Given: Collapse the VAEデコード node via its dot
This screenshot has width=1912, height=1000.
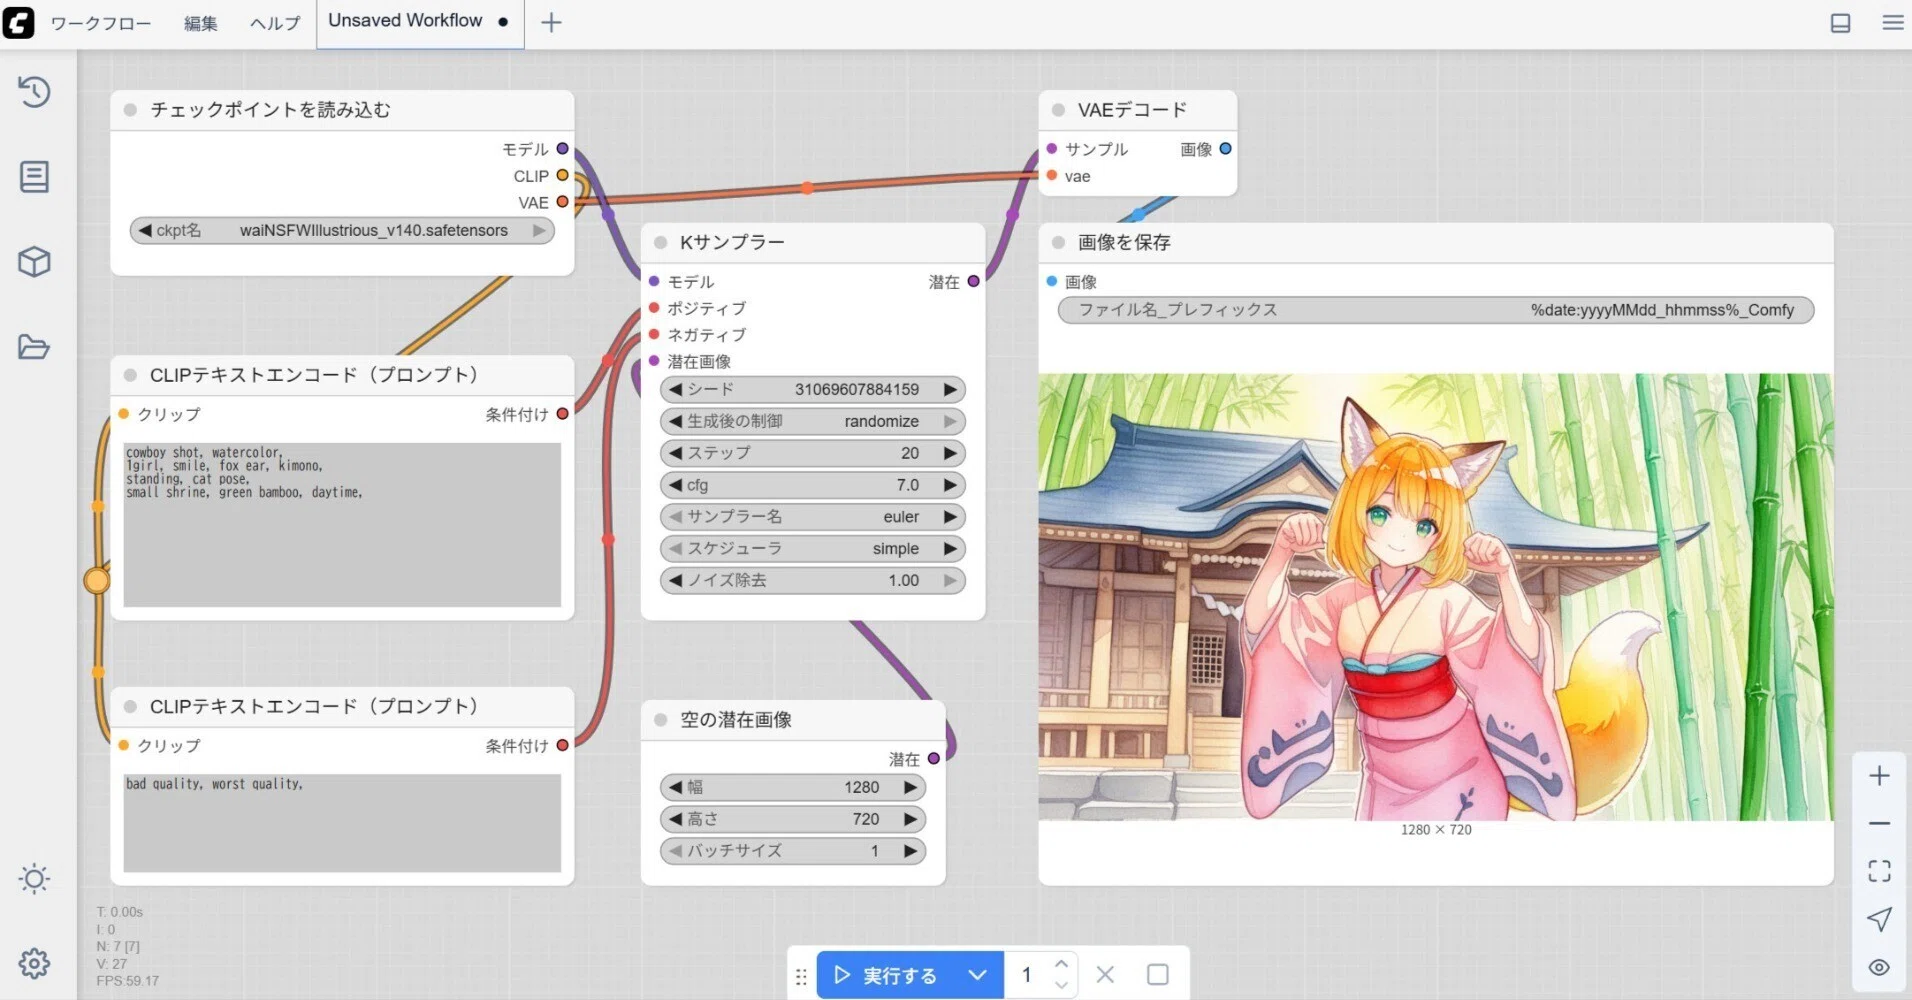Looking at the screenshot, I should coord(1058,110).
